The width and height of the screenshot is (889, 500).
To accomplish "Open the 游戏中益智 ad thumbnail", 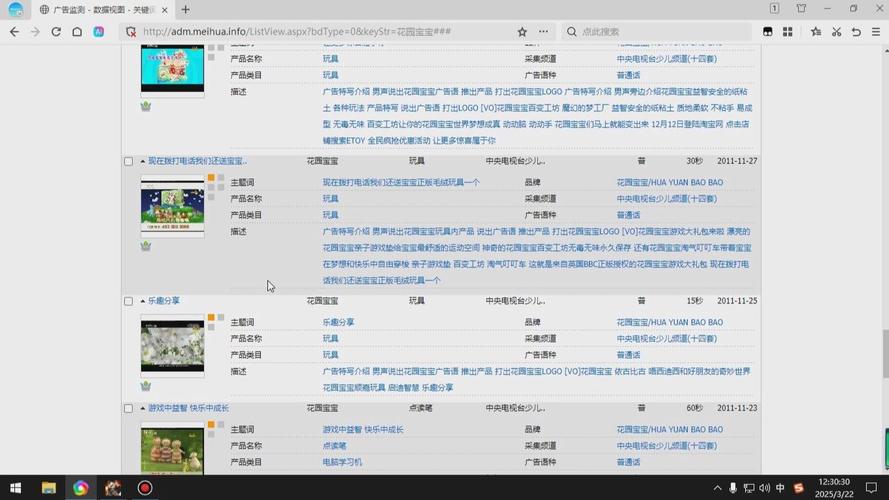I will pos(172,450).
